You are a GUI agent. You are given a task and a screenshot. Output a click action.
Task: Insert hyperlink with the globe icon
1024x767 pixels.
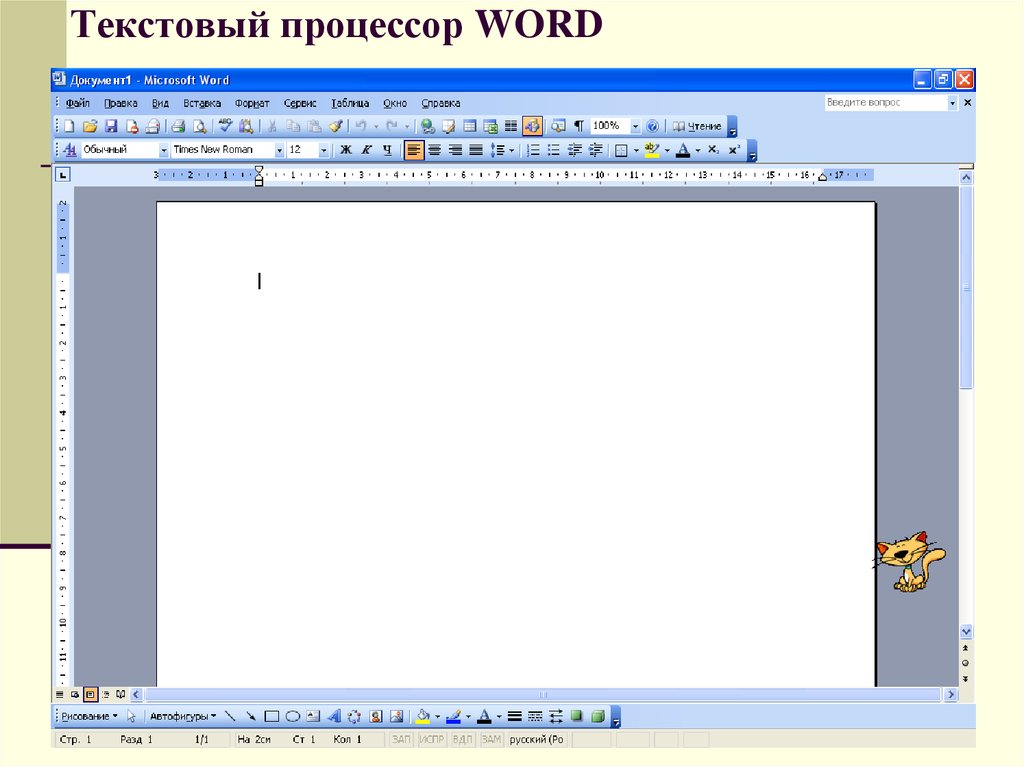428,126
